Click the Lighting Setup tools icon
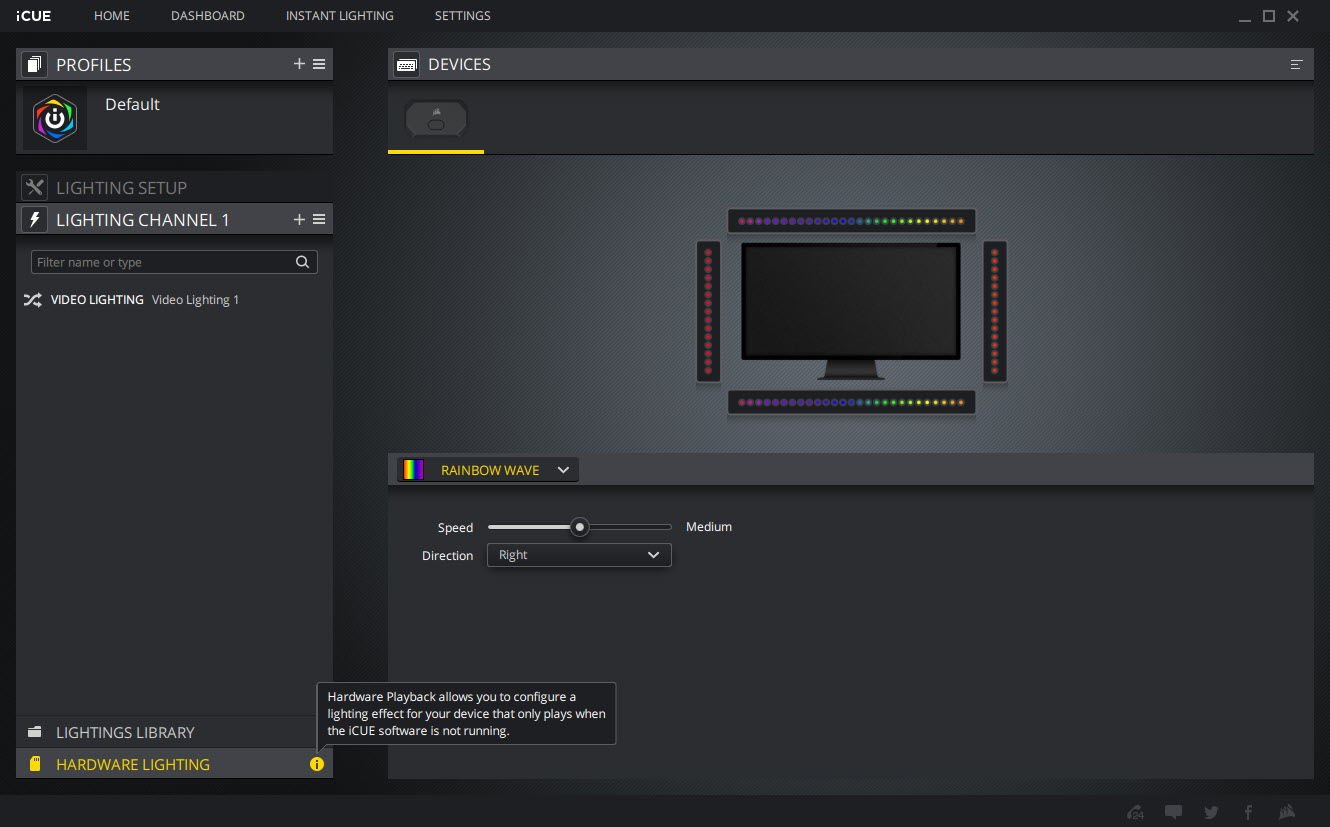The width and height of the screenshot is (1330, 827). [x=35, y=187]
